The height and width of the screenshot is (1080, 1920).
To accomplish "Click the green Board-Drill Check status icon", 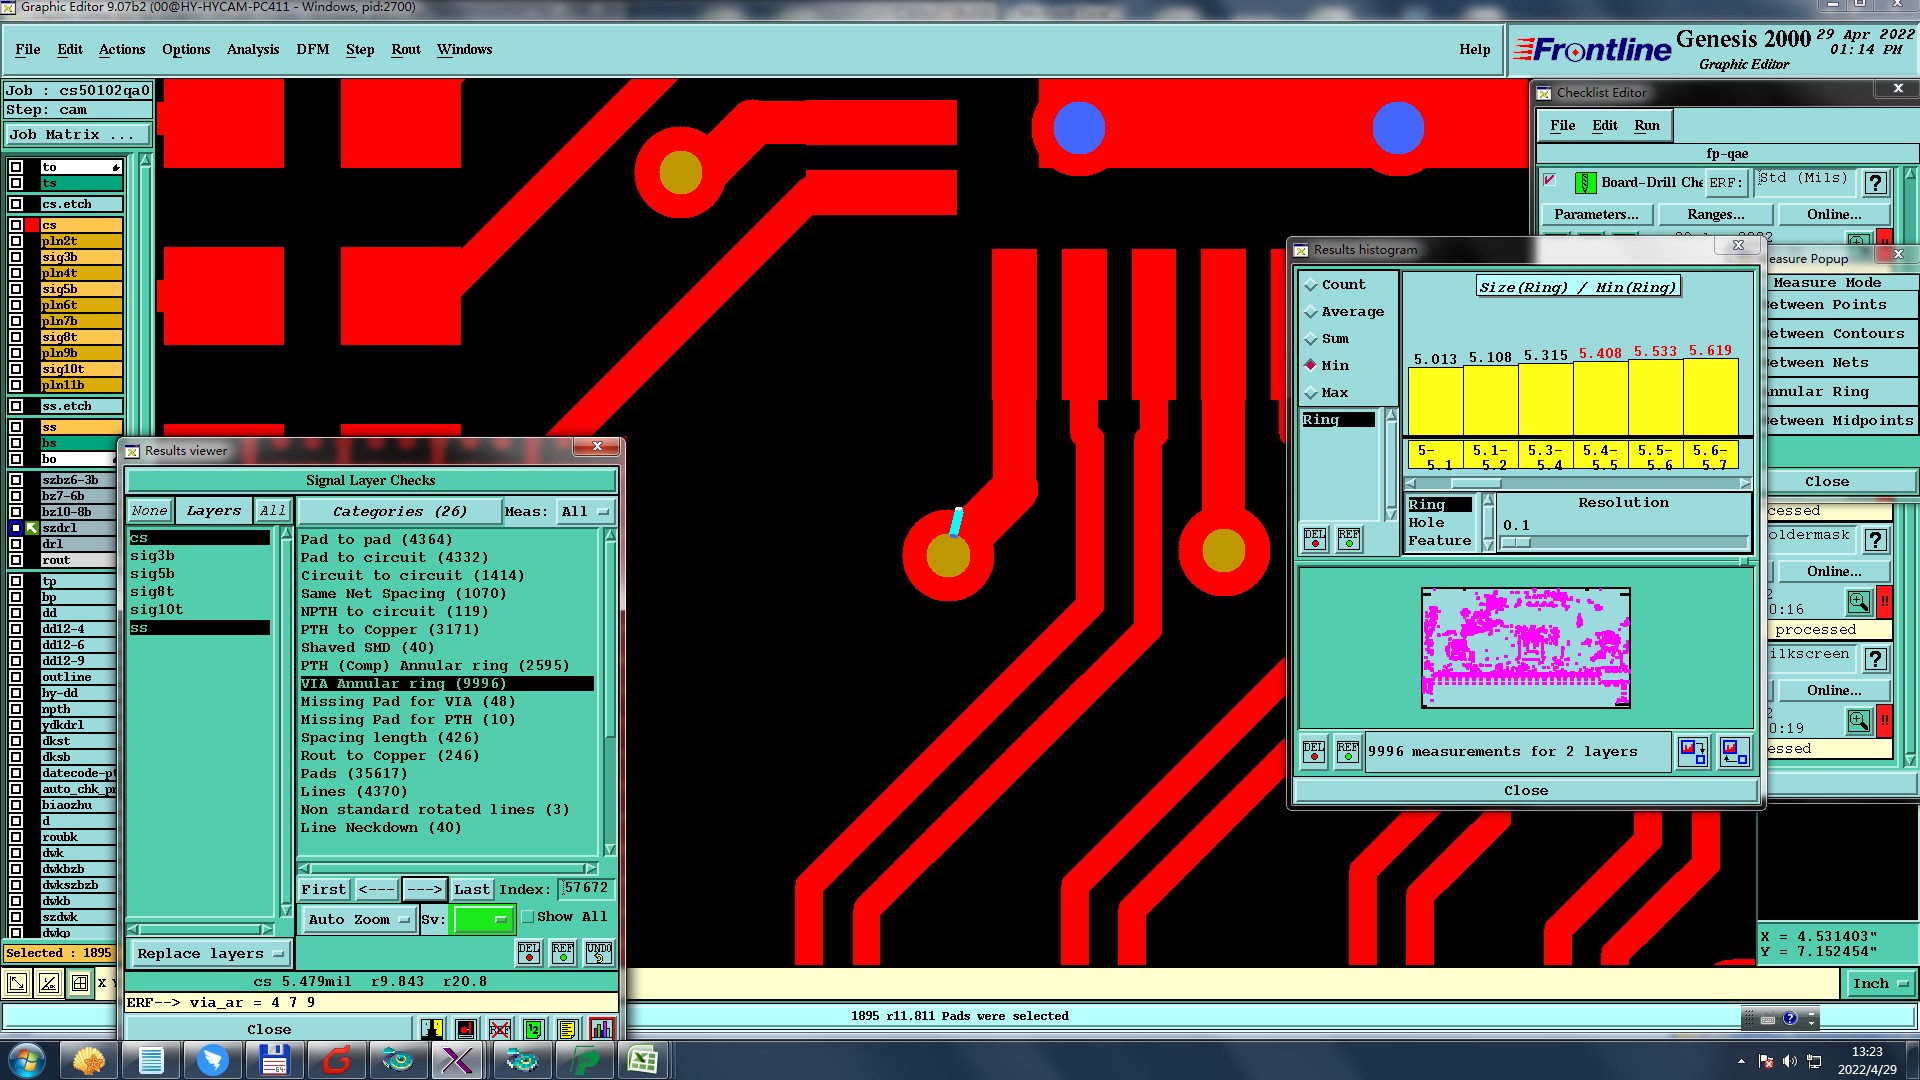I will 1585,183.
